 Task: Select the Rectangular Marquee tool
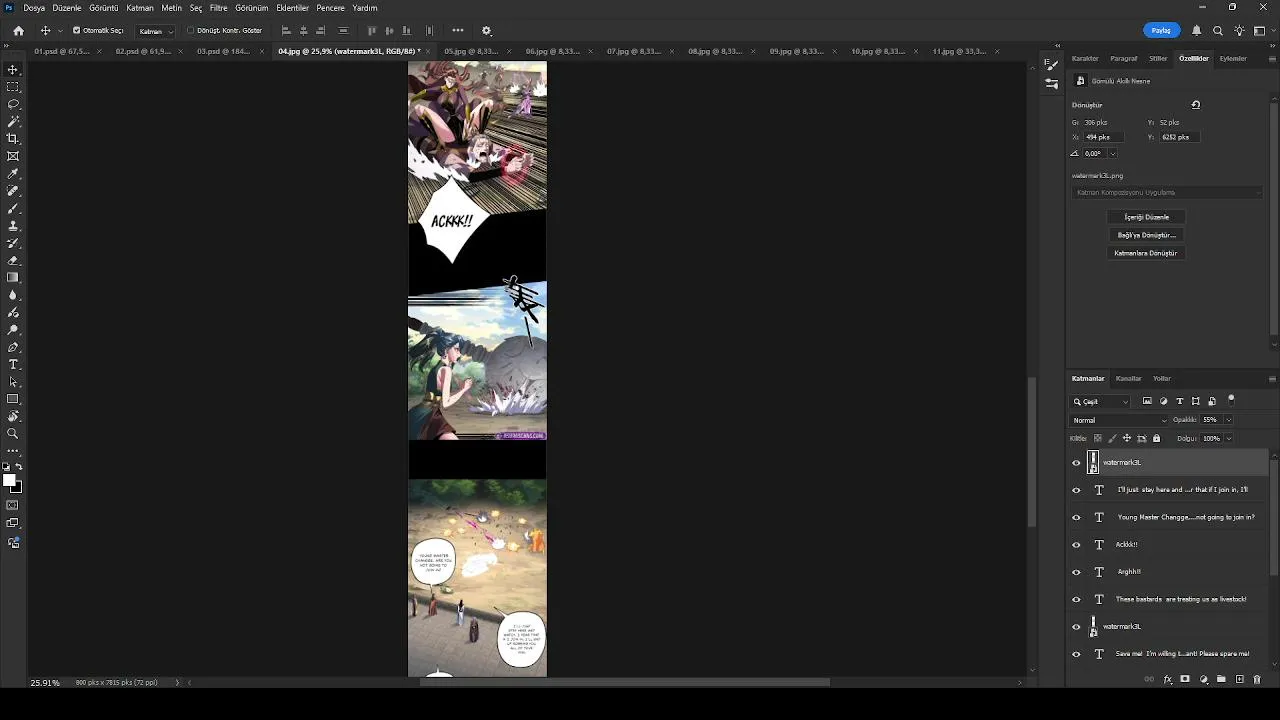pos(13,87)
